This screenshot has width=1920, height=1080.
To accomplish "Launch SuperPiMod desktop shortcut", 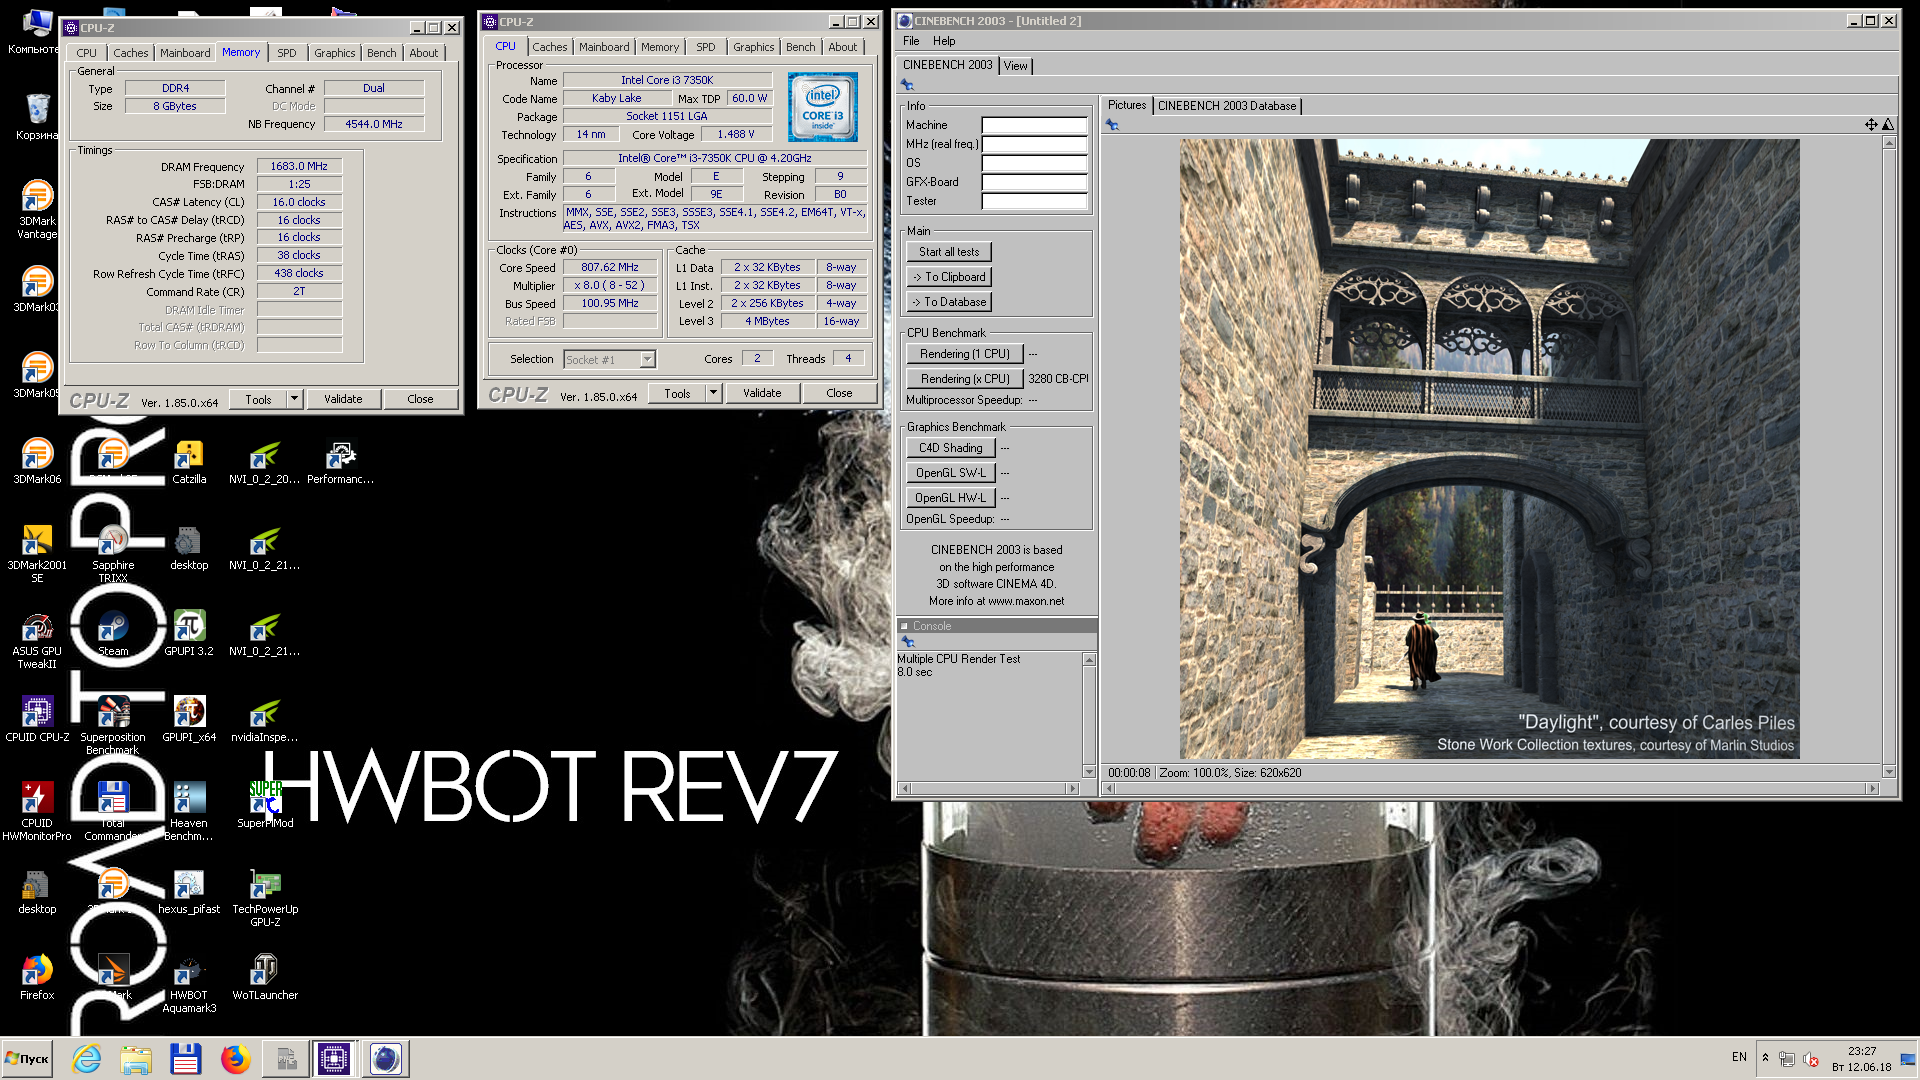I will click(x=265, y=804).
